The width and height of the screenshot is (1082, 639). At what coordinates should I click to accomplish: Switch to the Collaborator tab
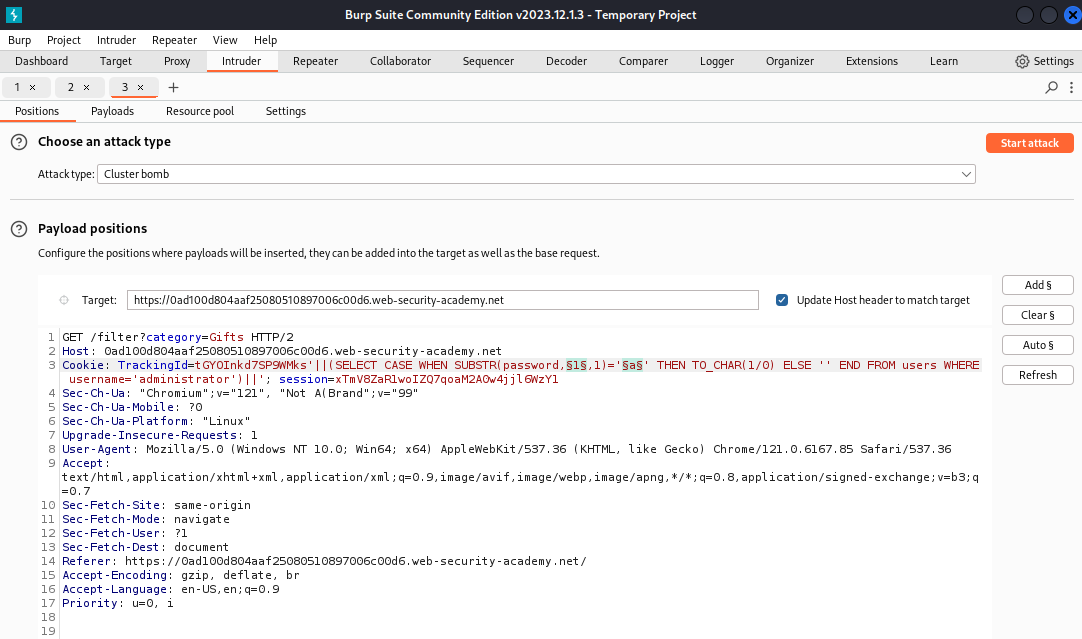coord(400,61)
